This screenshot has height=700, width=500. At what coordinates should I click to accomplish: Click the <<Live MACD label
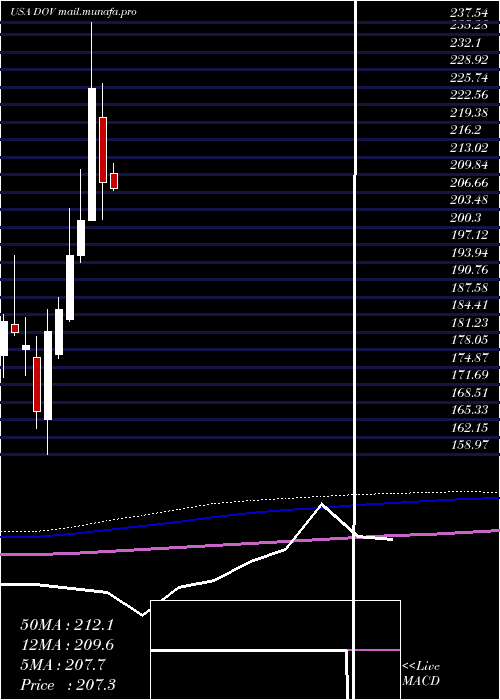[421, 673]
